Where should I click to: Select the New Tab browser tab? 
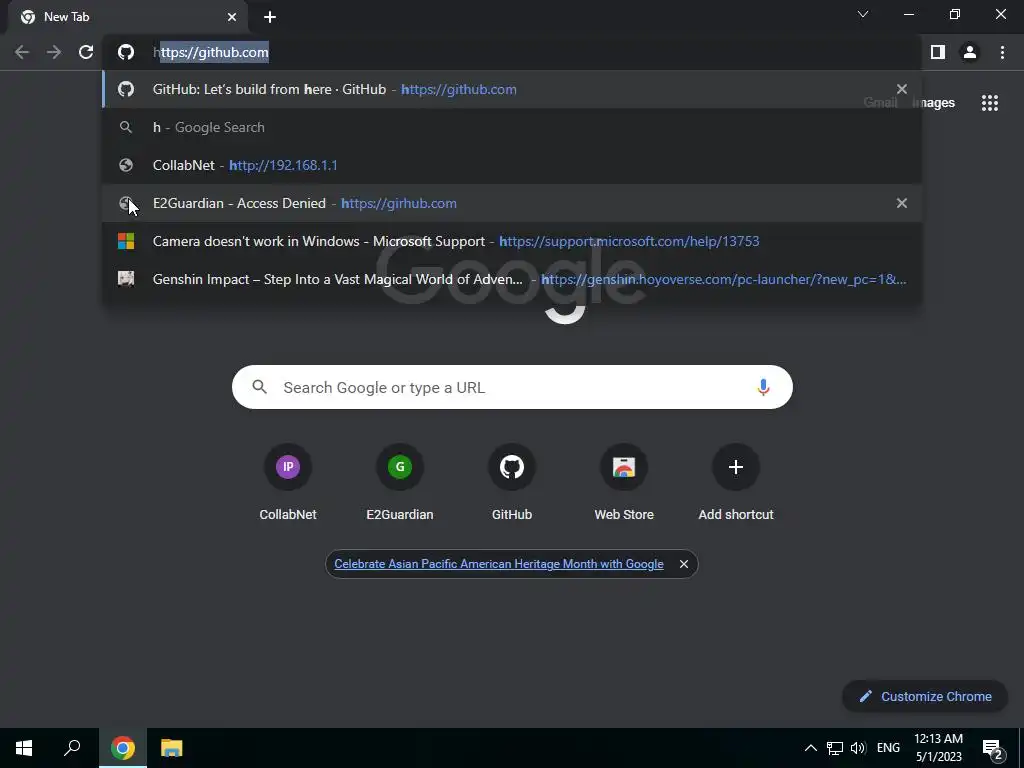point(127,17)
